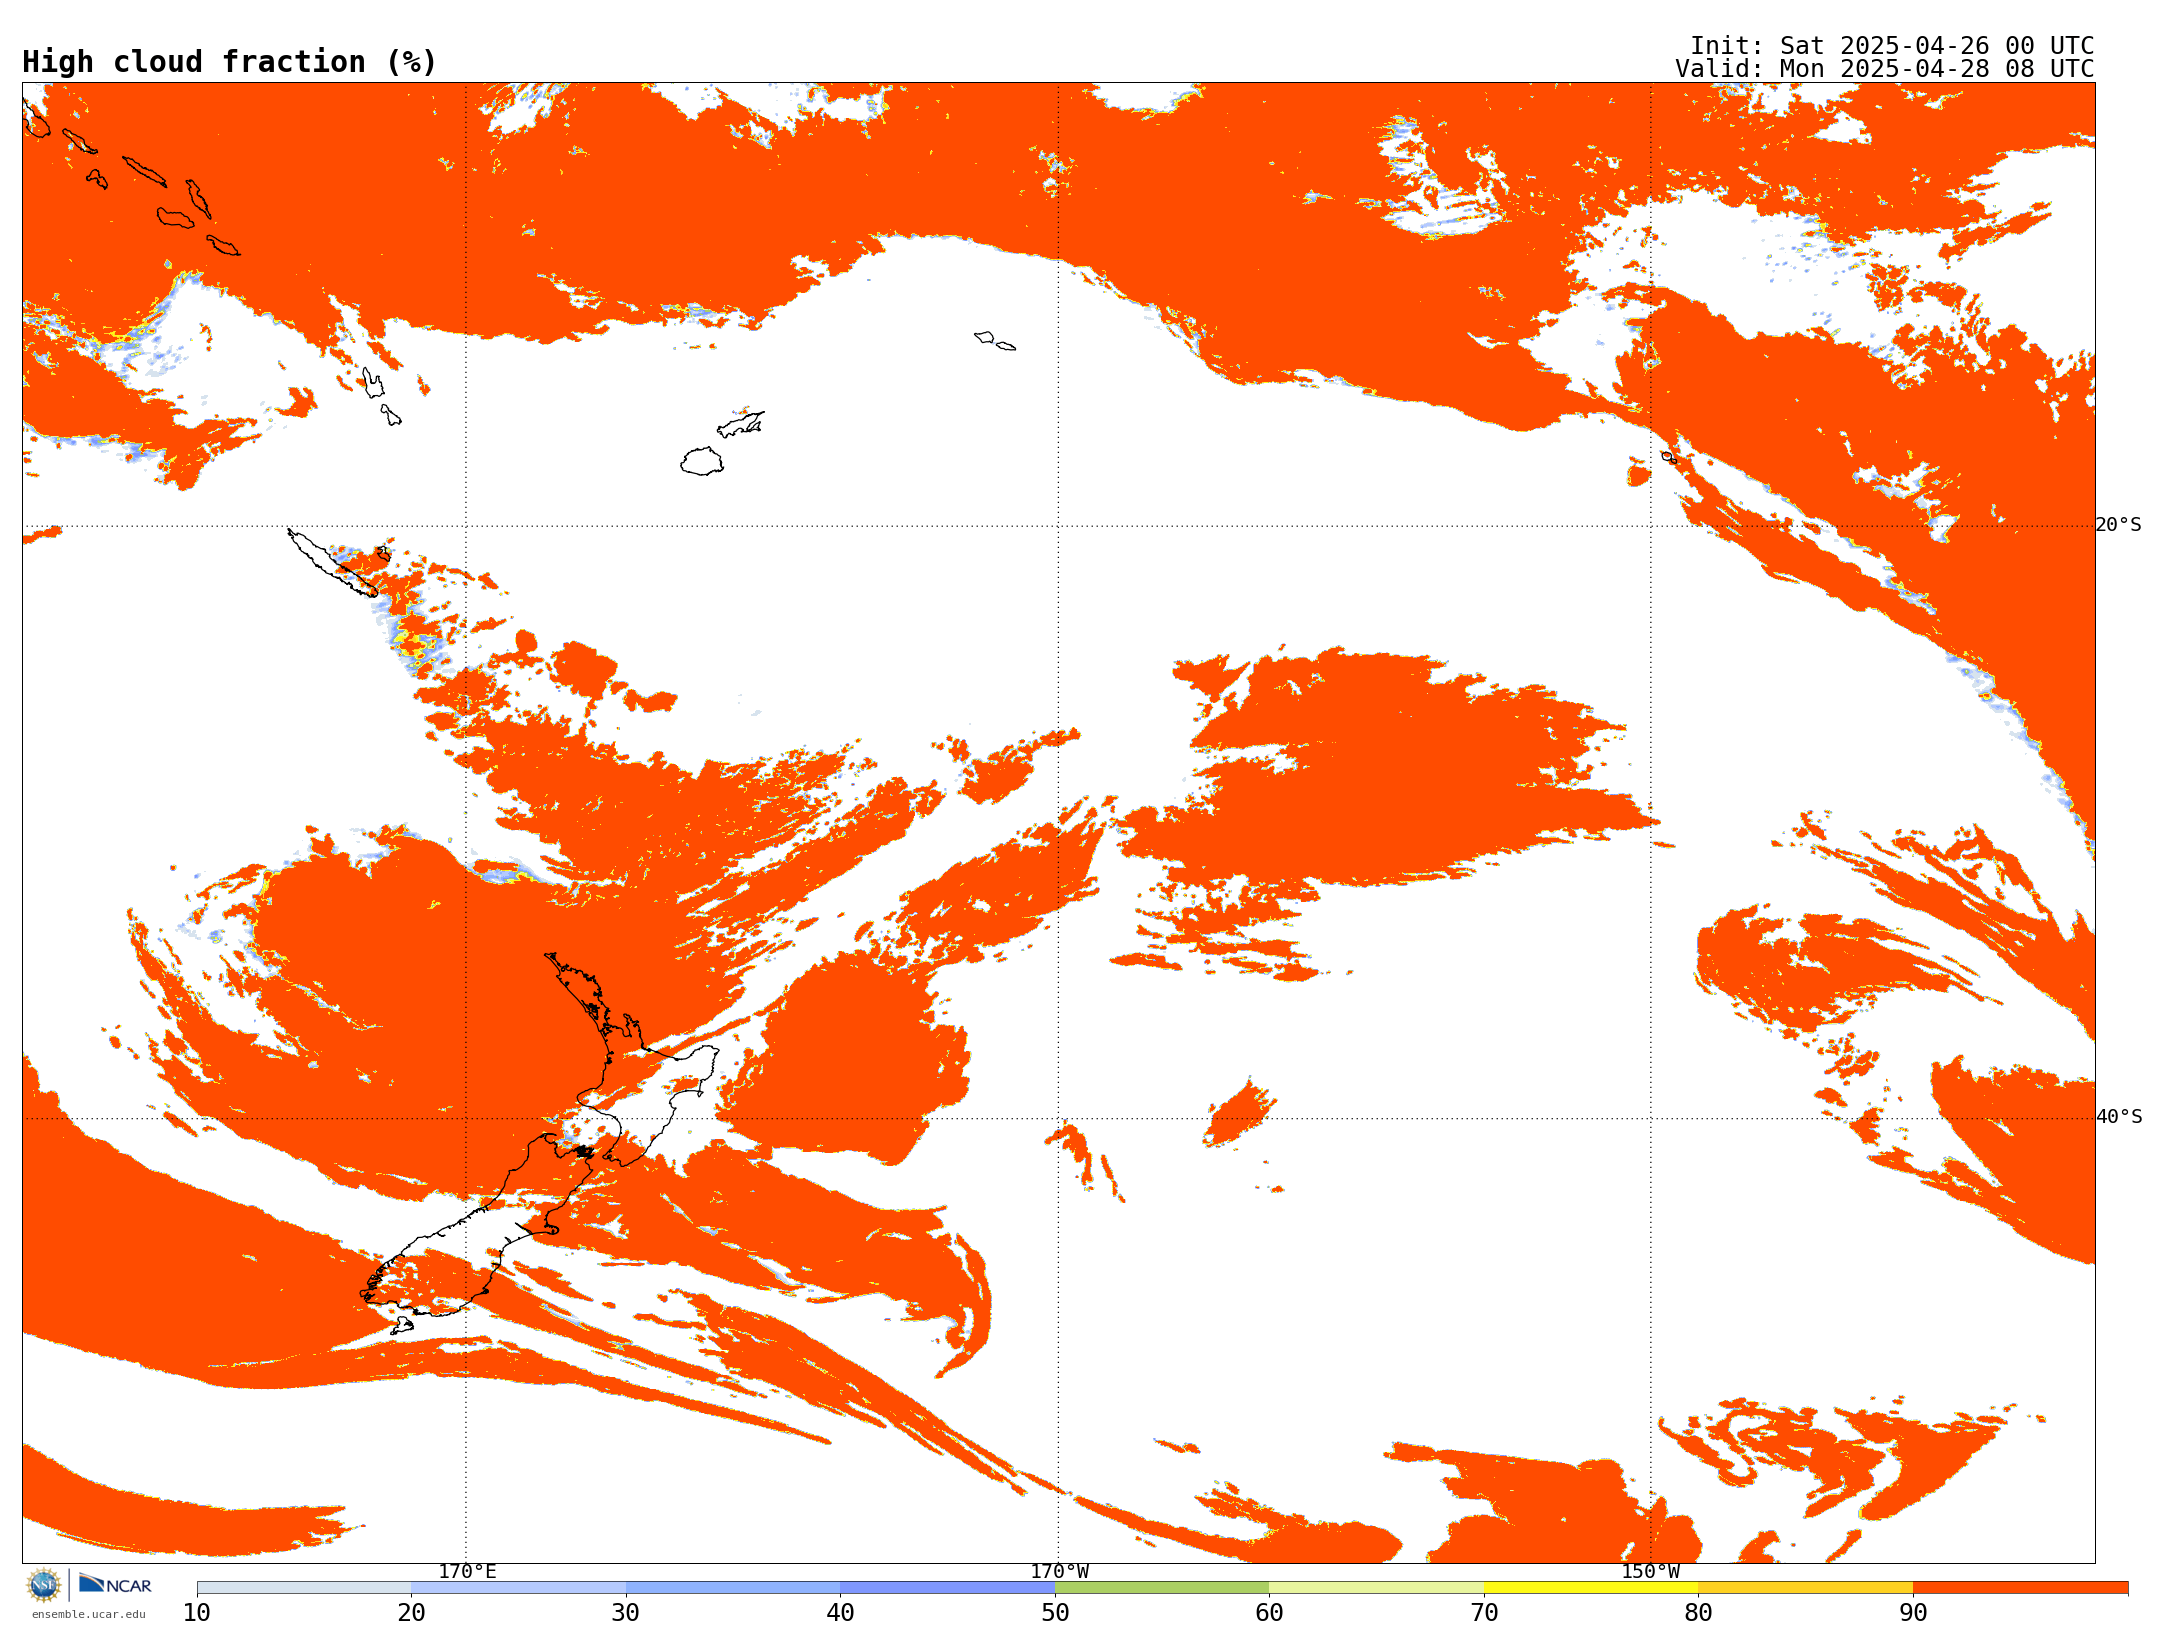
Task: Click the 80–90 gold colorbar segment
Action: point(1805,1588)
